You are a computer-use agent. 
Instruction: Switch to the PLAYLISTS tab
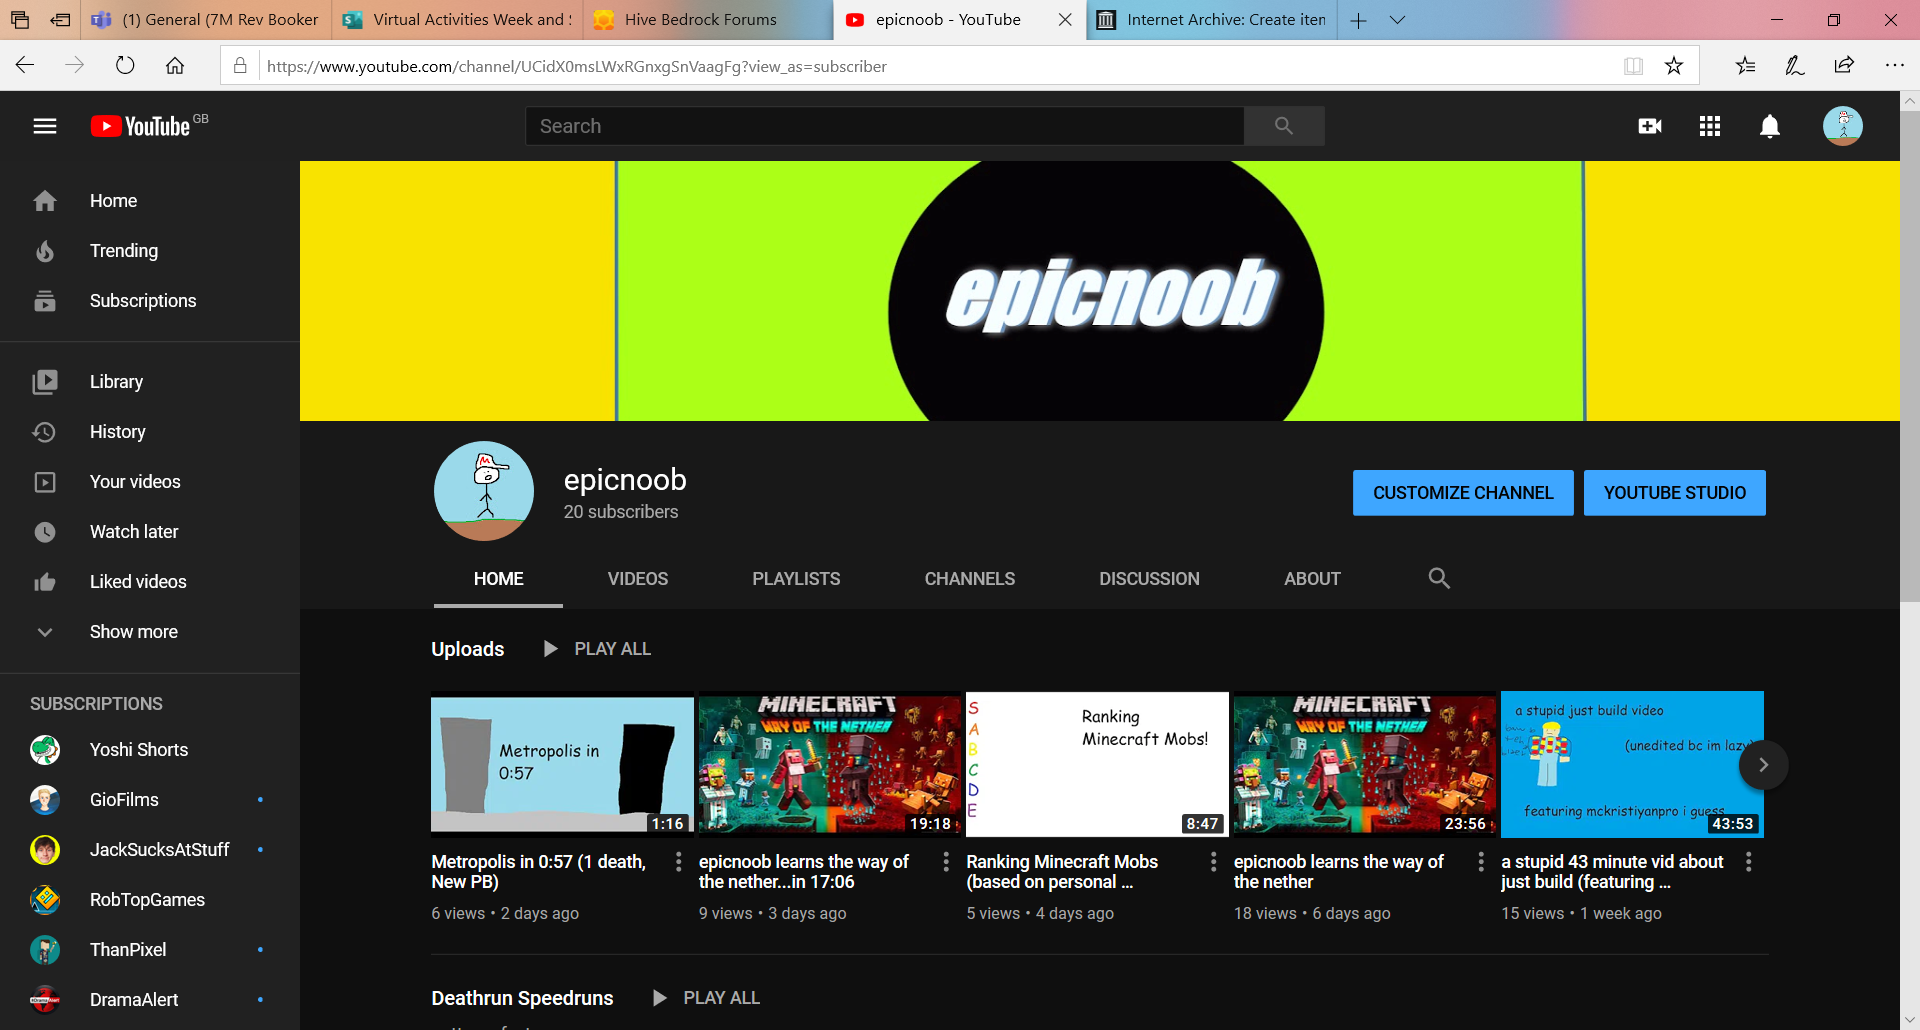796,579
